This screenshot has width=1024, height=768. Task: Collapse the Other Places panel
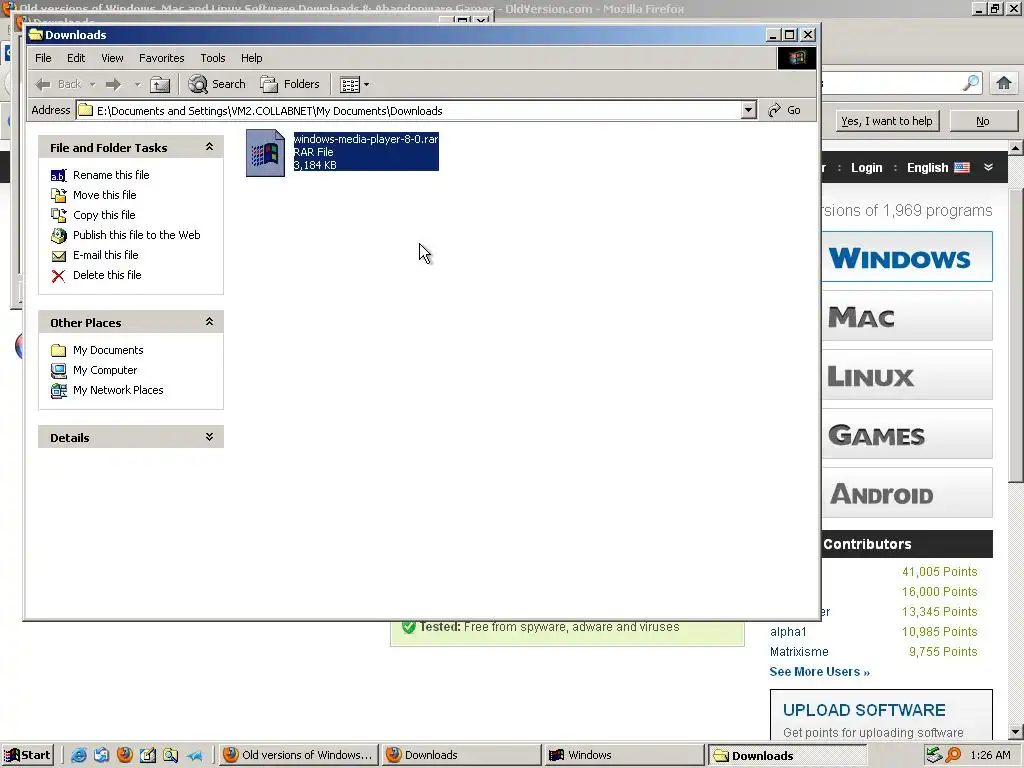209,322
